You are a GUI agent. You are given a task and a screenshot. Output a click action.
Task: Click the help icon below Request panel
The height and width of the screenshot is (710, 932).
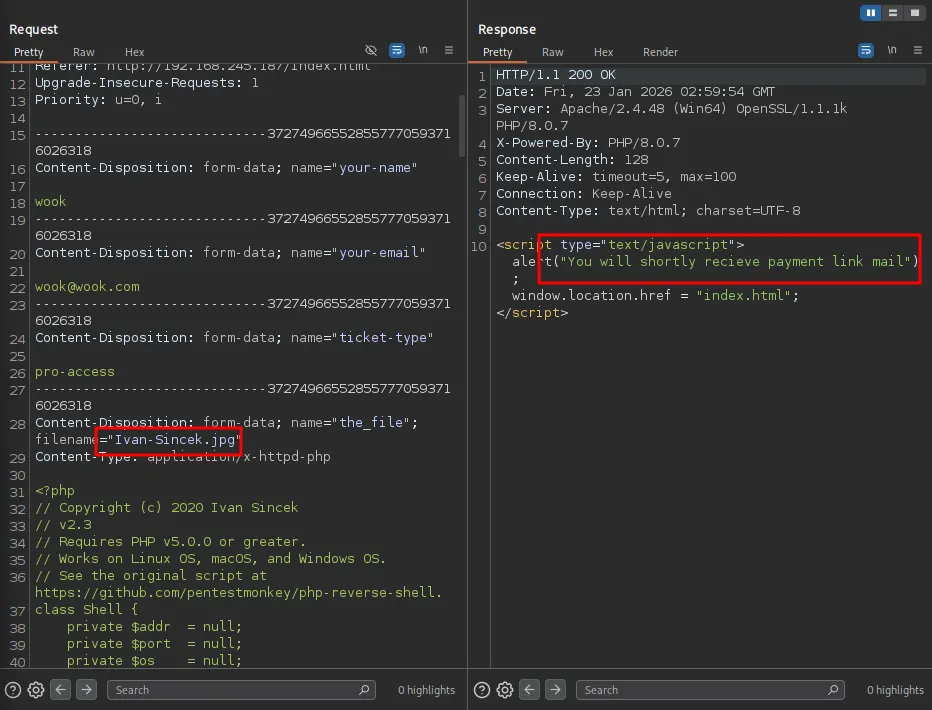tap(13, 690)
